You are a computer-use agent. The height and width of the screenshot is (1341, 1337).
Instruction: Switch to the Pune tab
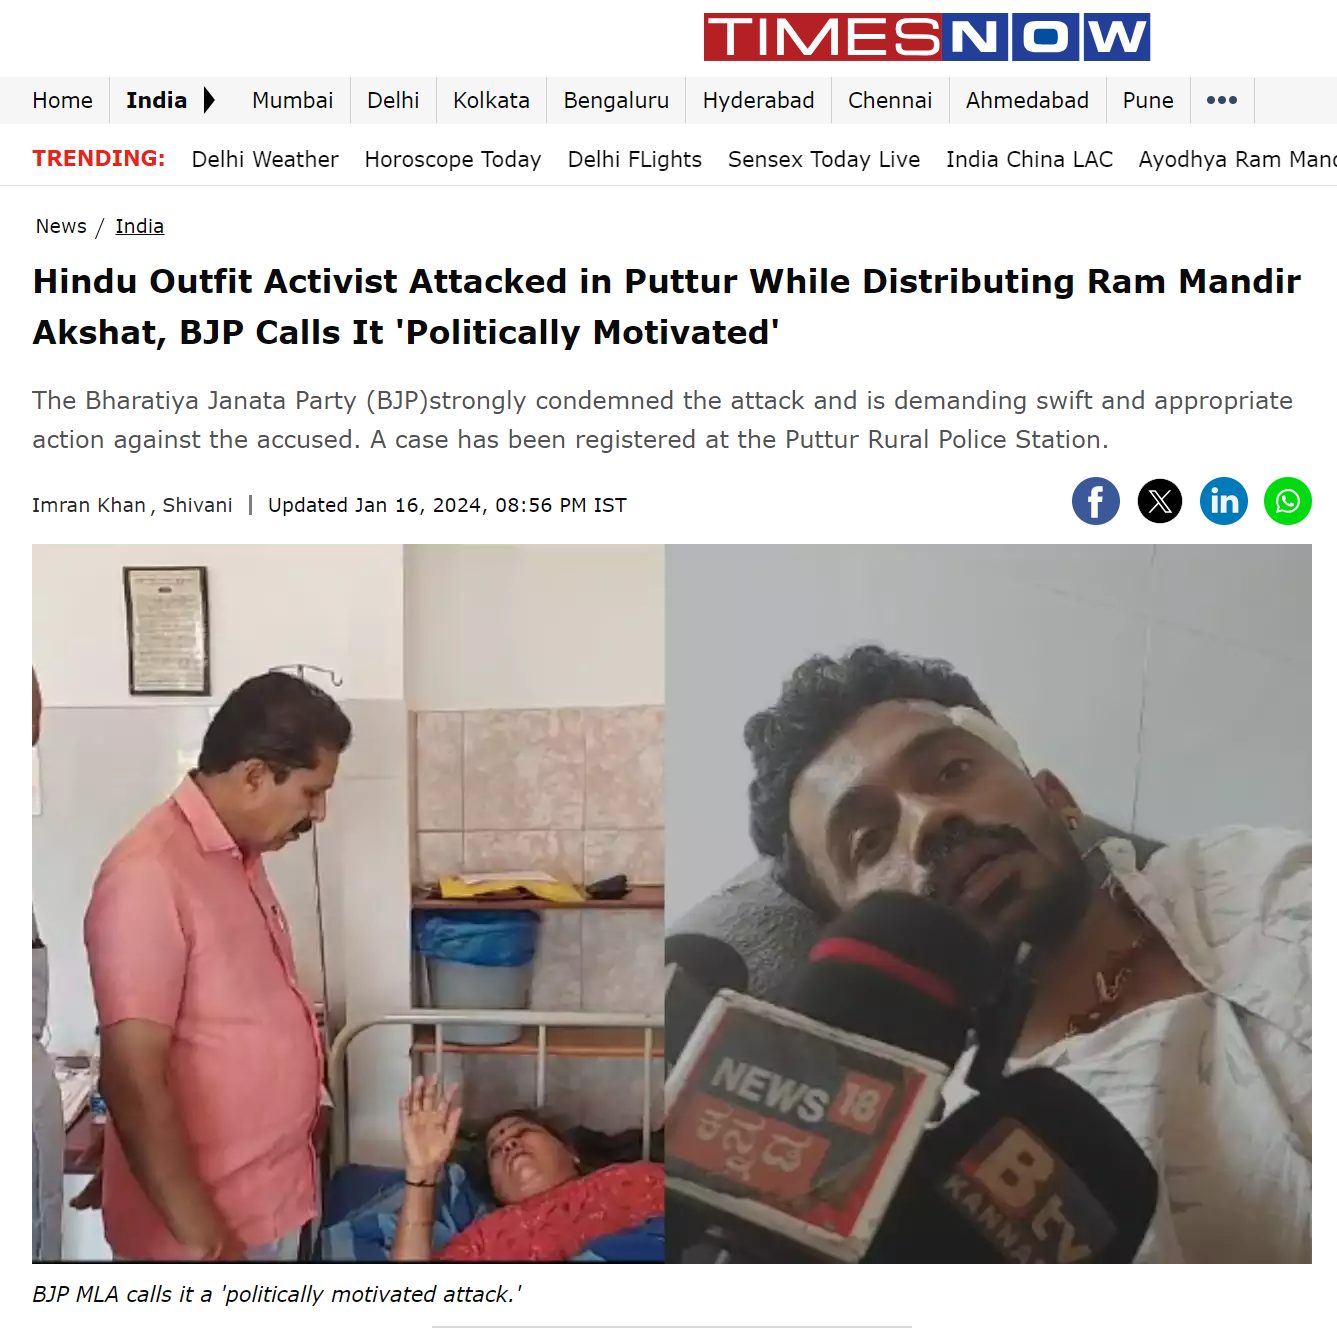[1148, 100]
